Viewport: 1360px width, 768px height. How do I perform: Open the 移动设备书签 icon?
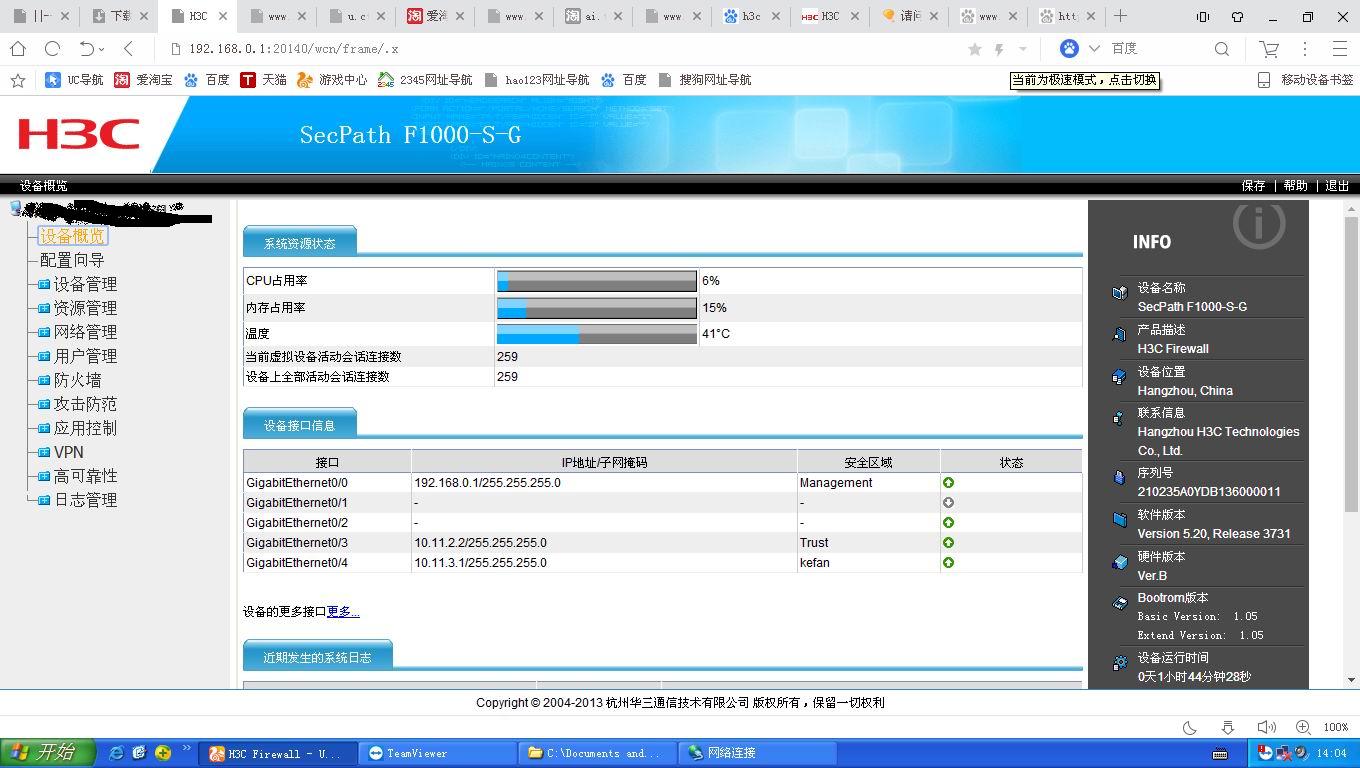point(1263,80)
